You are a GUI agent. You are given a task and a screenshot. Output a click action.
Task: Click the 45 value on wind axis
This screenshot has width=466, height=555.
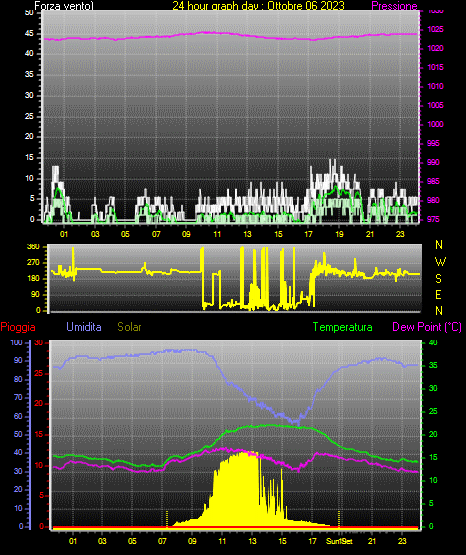(29, 34)
